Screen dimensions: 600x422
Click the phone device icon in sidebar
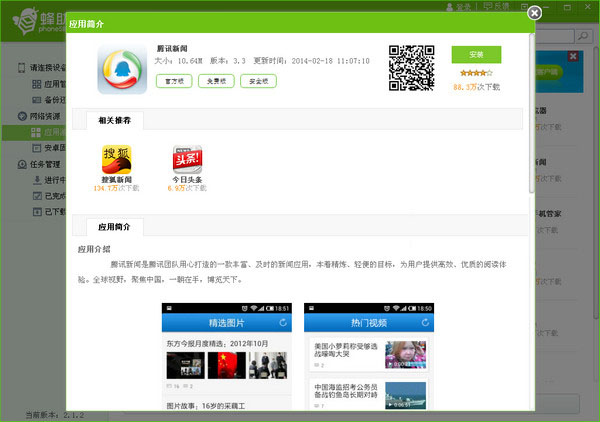[21, 68]
